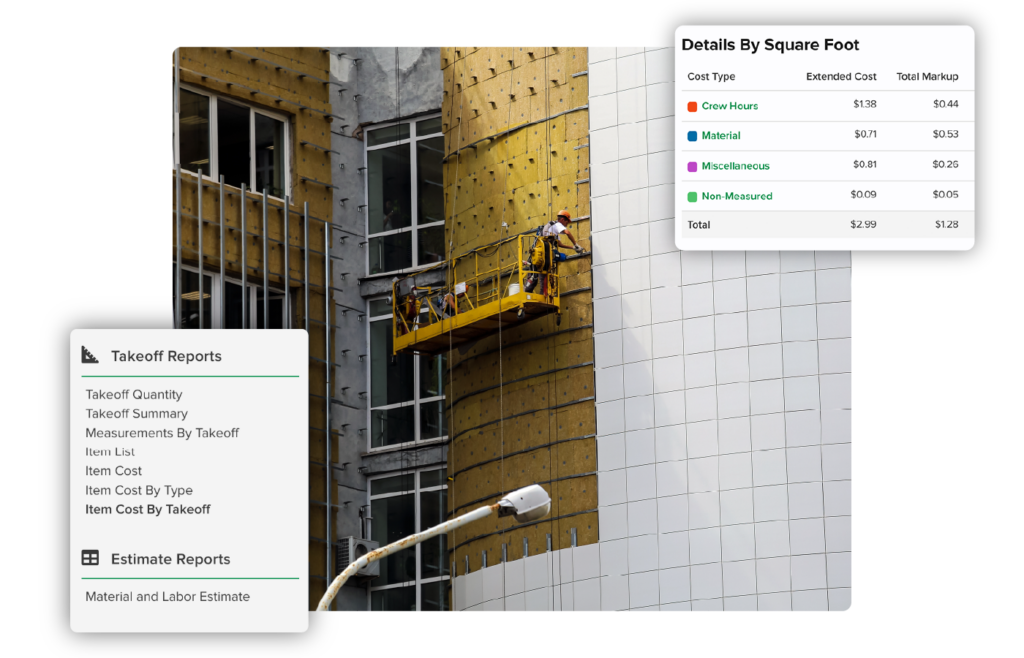
Task: Open the Crew Hours cost type link
Action: [x=729, y=106]
